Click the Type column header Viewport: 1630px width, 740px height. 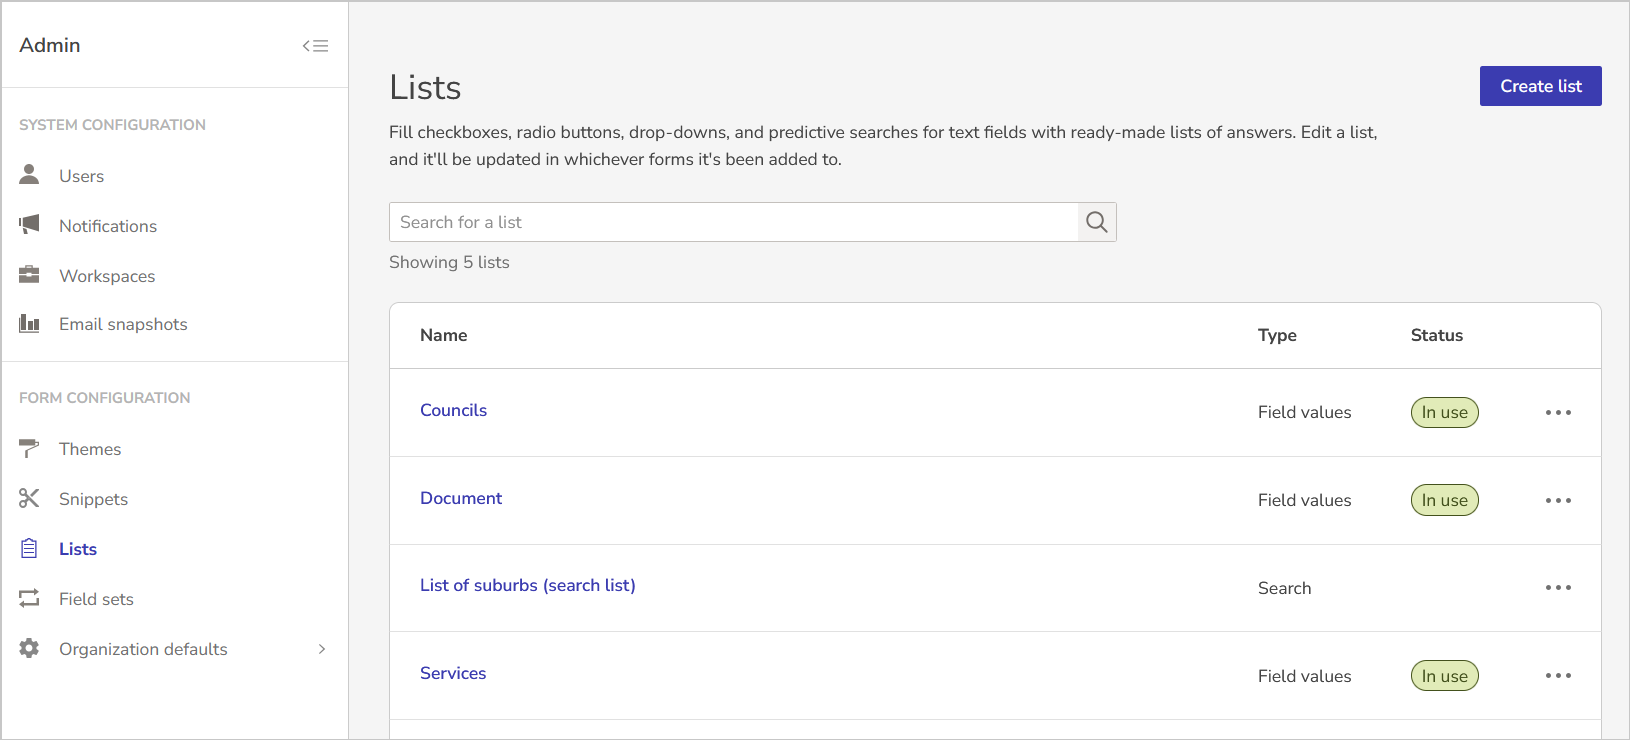1277,335
